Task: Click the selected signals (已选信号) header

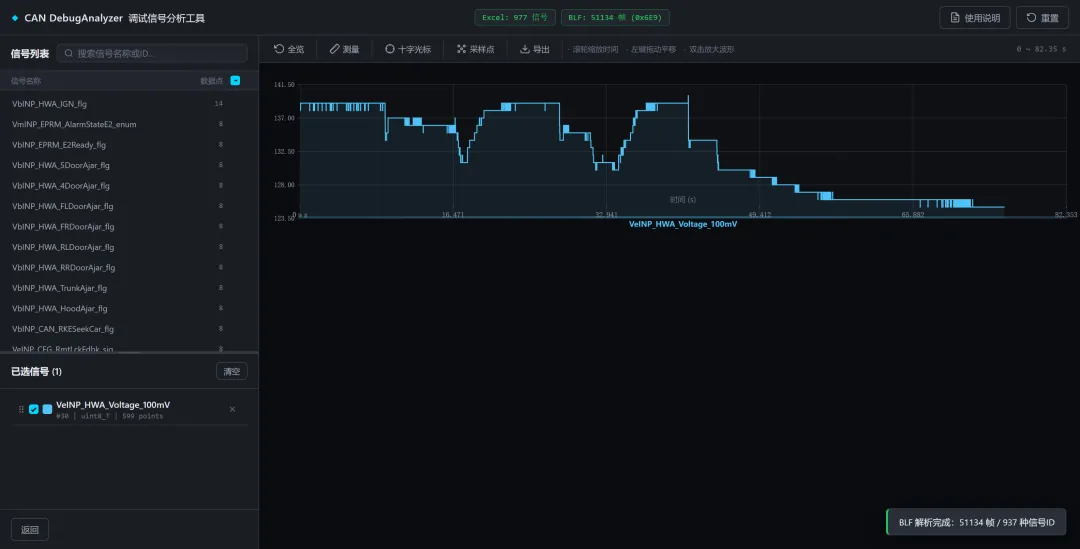Action: pos(36,372)
